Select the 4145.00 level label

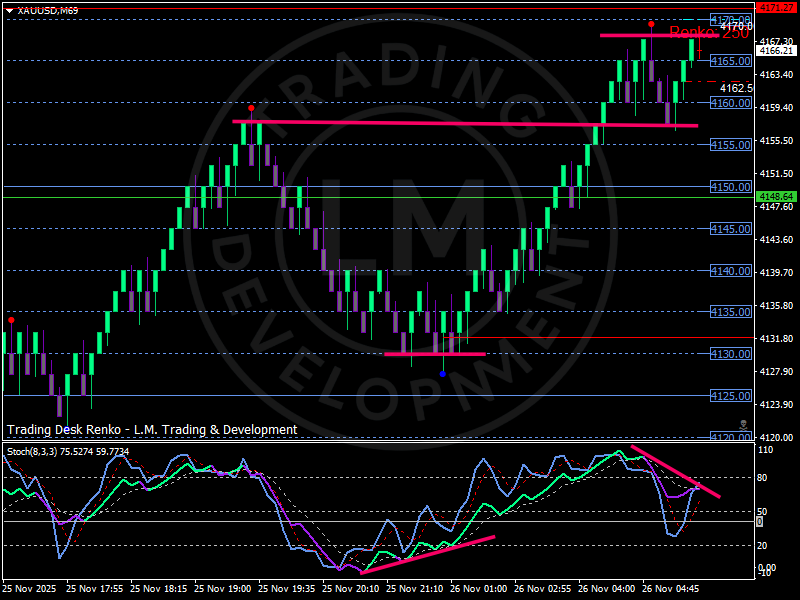pos(731,229)
